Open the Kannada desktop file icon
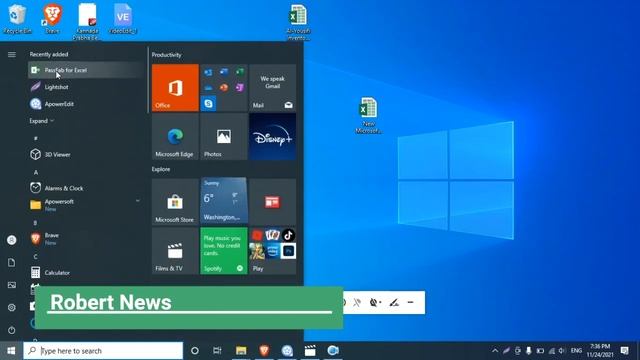The image size is (640, 360). (x=87, y=22)
